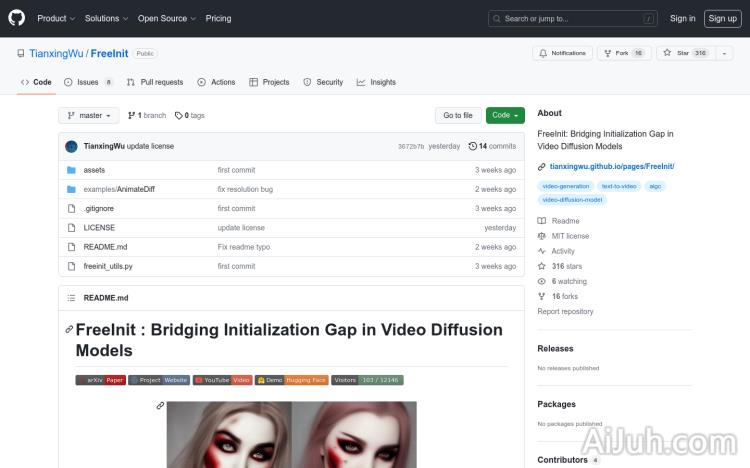
Task: Click the README.md outline list icon
Action: 71,298
